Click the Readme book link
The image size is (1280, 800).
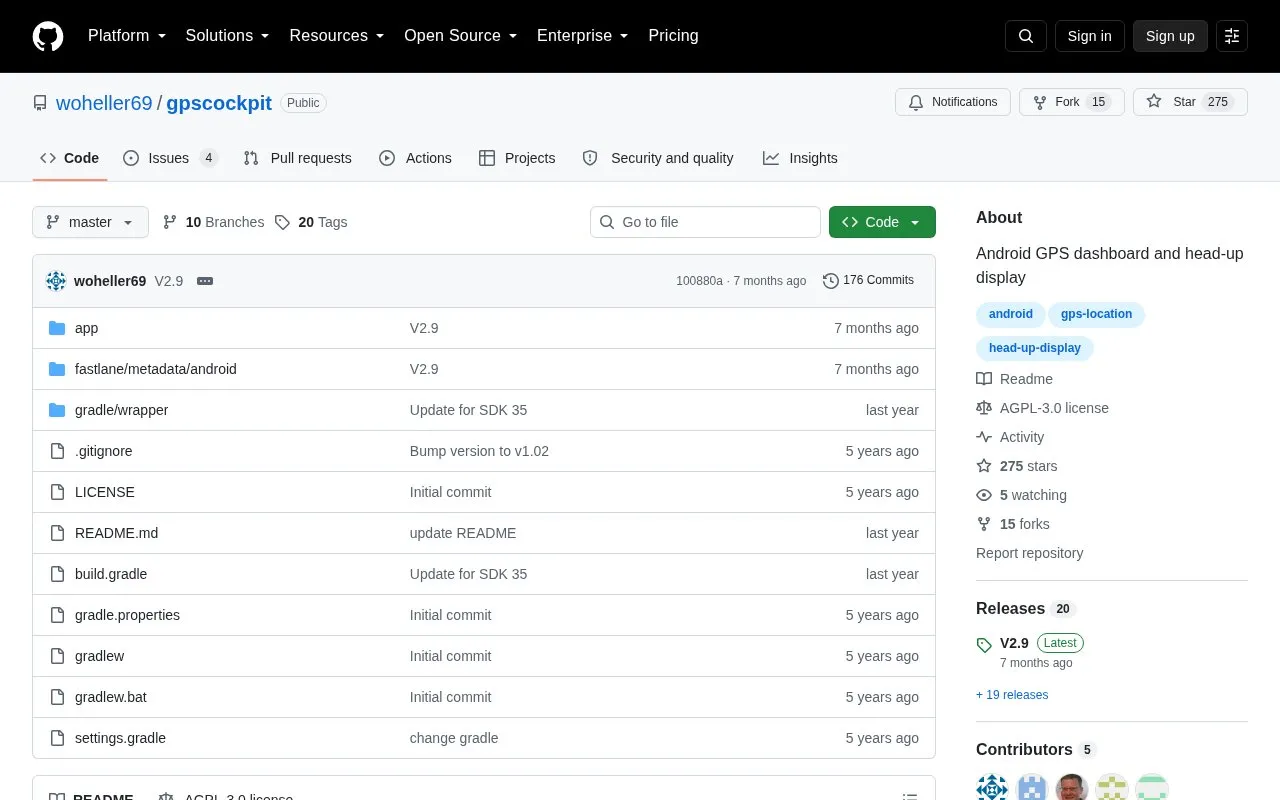coord(1015,379)
